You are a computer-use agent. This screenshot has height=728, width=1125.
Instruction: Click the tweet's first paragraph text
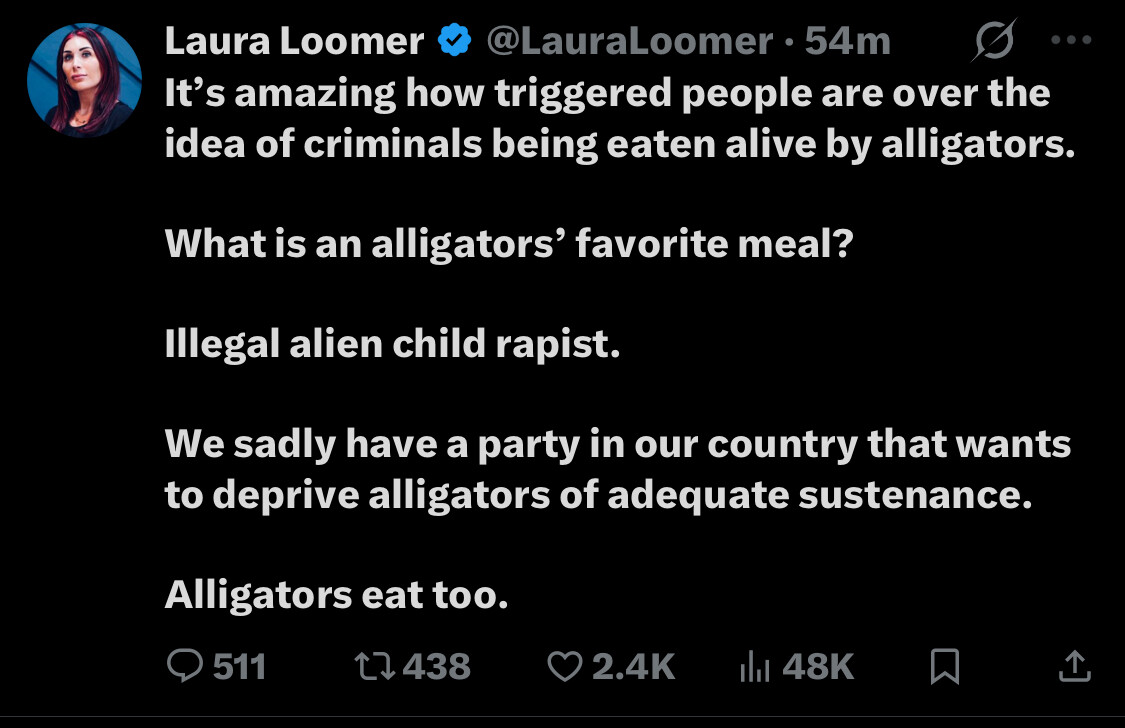[x=620, y=118]
